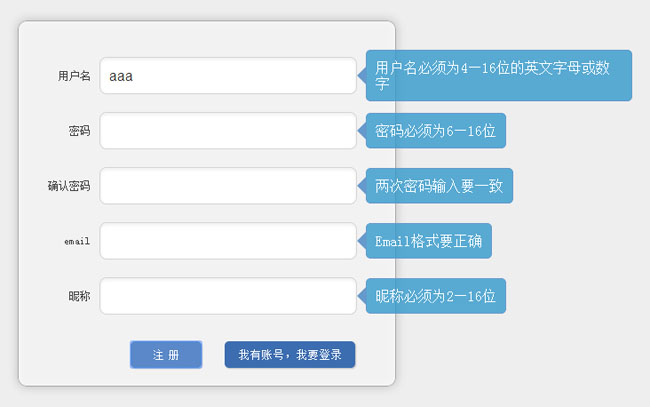Click the 用户名 username input field
This screenshot has height=407, width=650.
click(x=228, y=76)
